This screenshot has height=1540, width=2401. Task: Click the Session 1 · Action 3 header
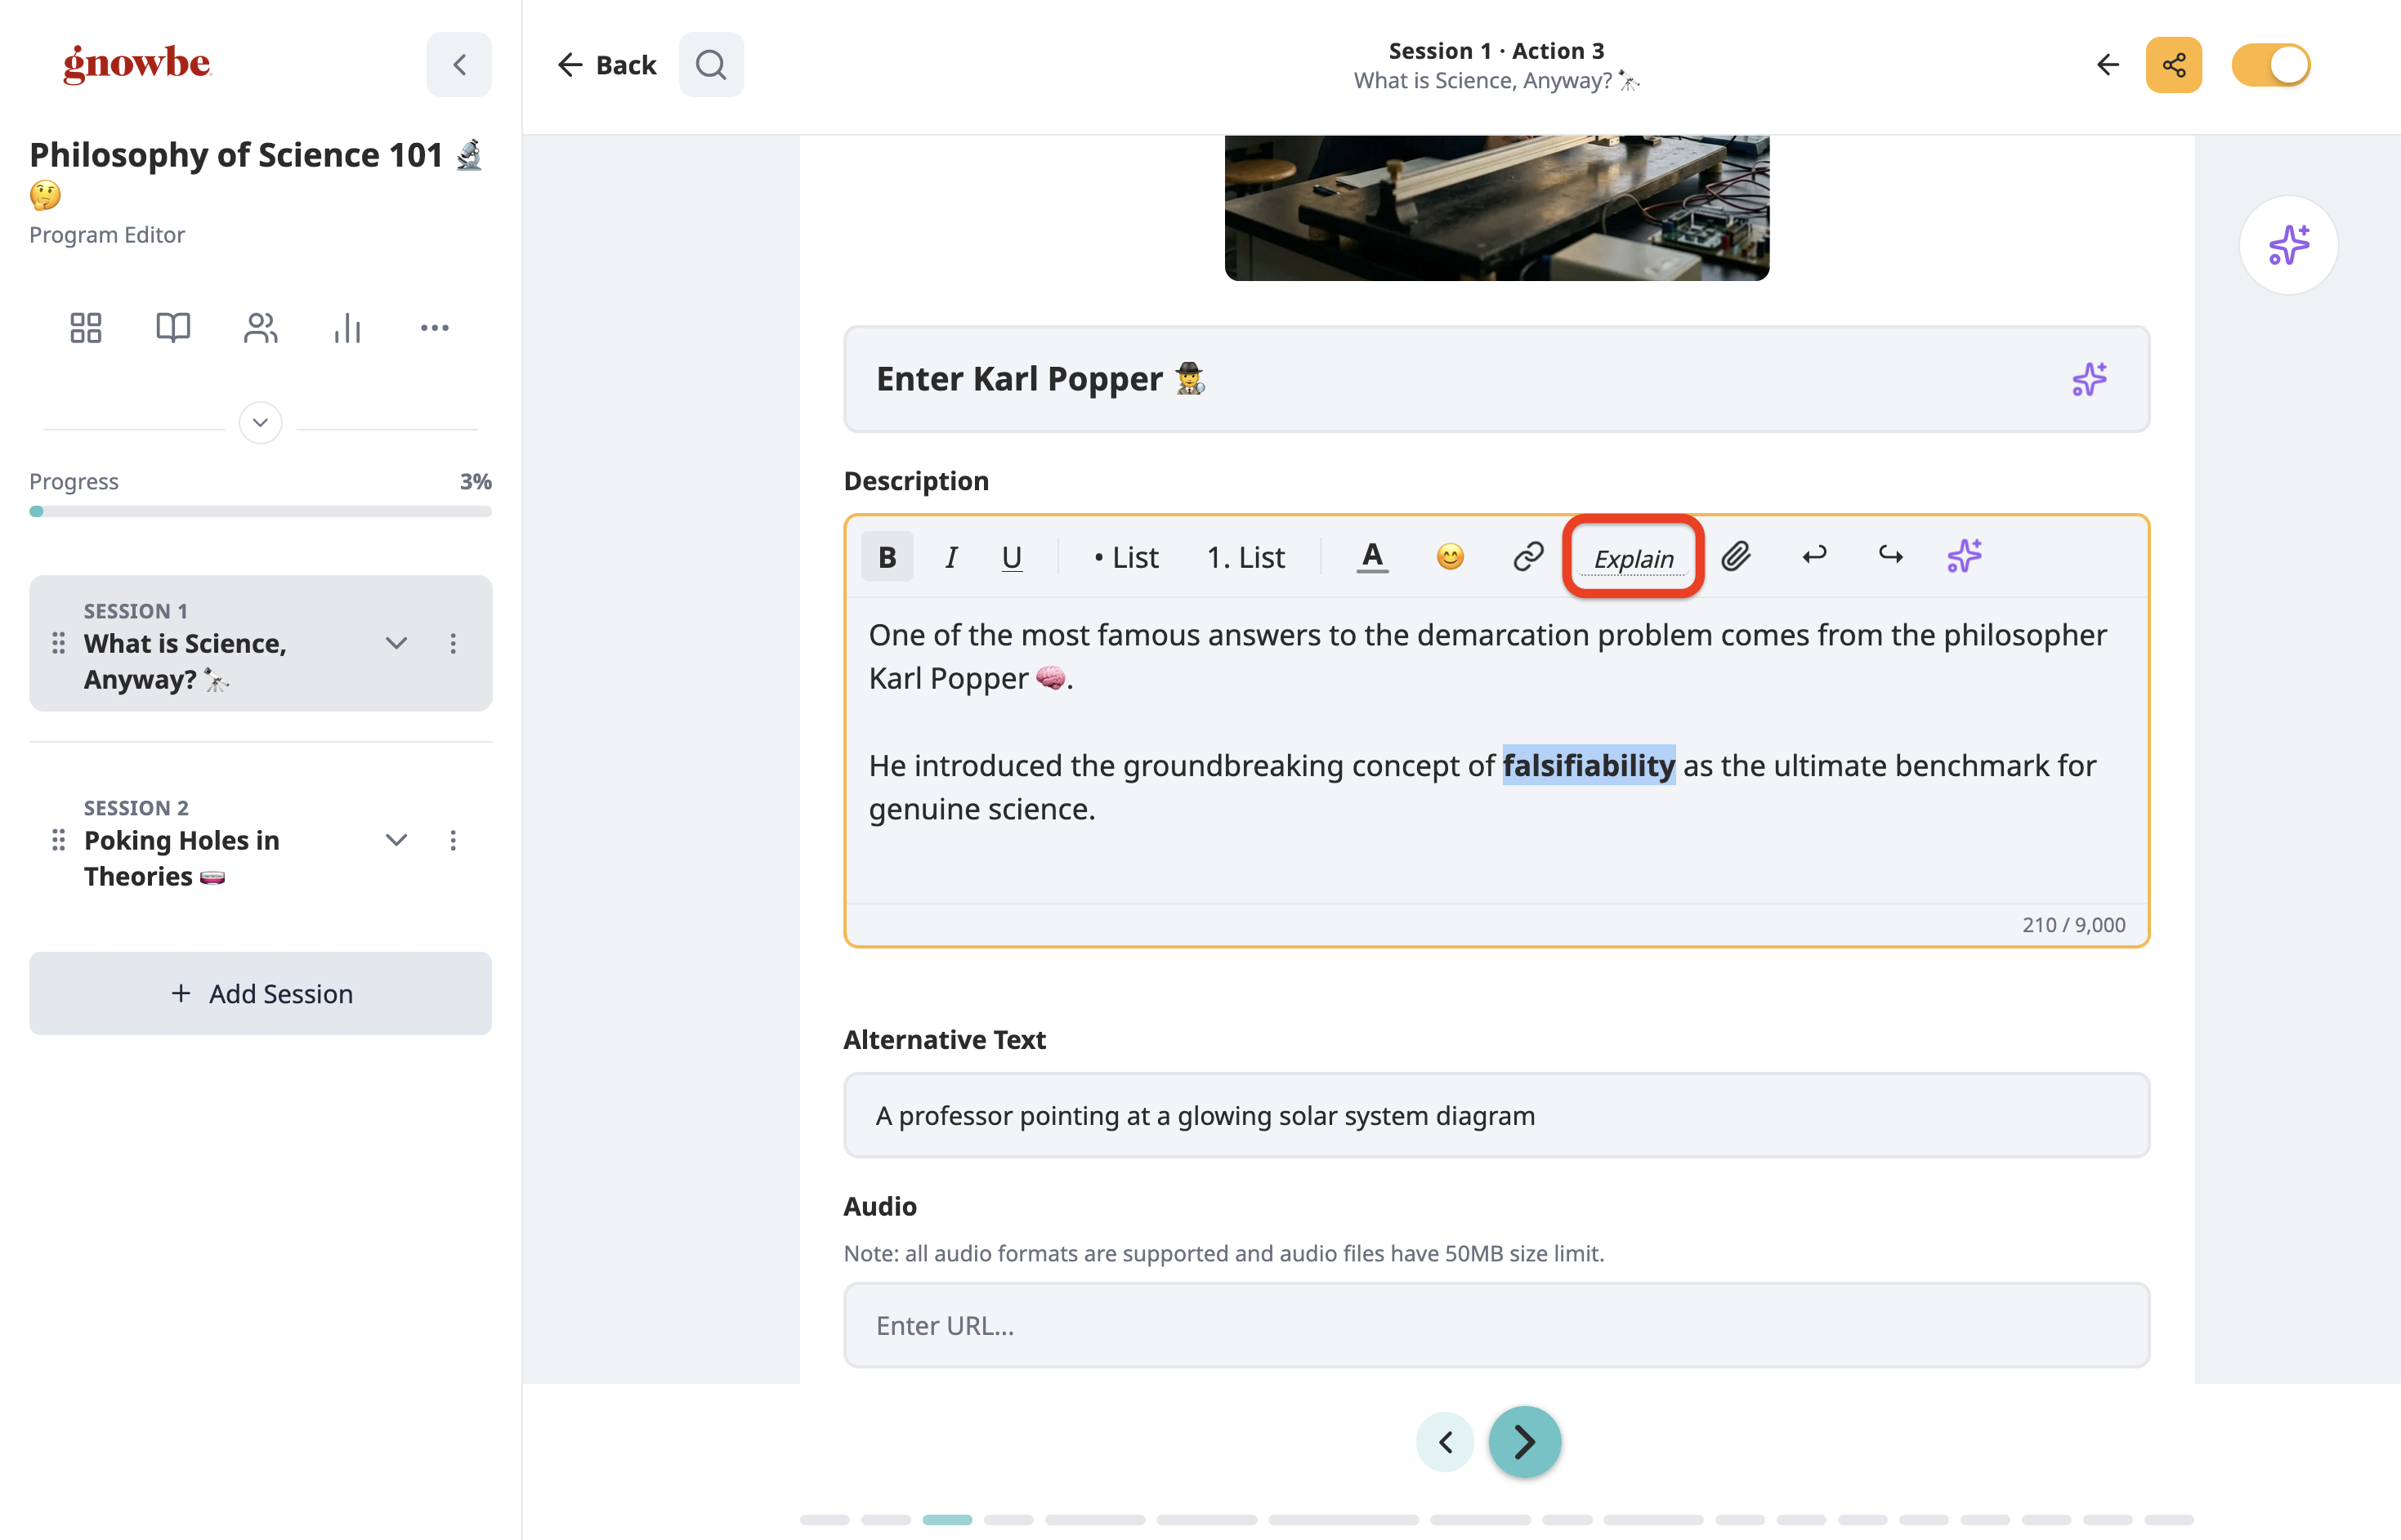(x=1496, y=50)
